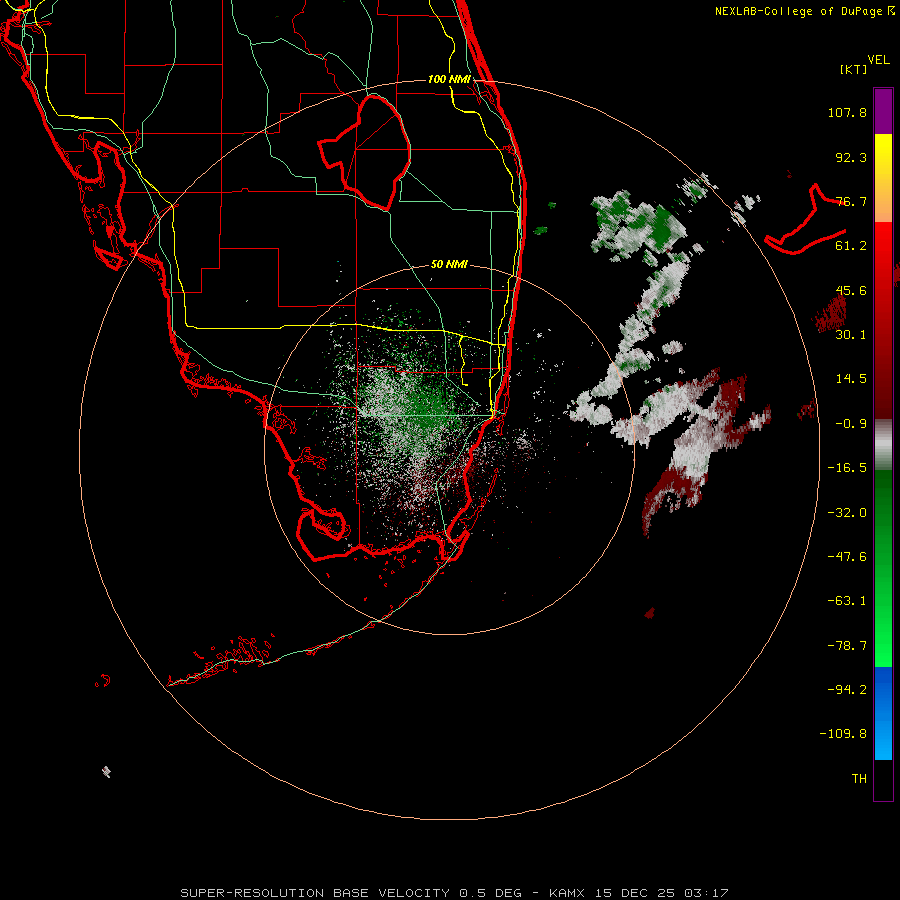Screen dimensions: 900x900
Task: Click the red island outline at the far right
Action: coord(806,221)
